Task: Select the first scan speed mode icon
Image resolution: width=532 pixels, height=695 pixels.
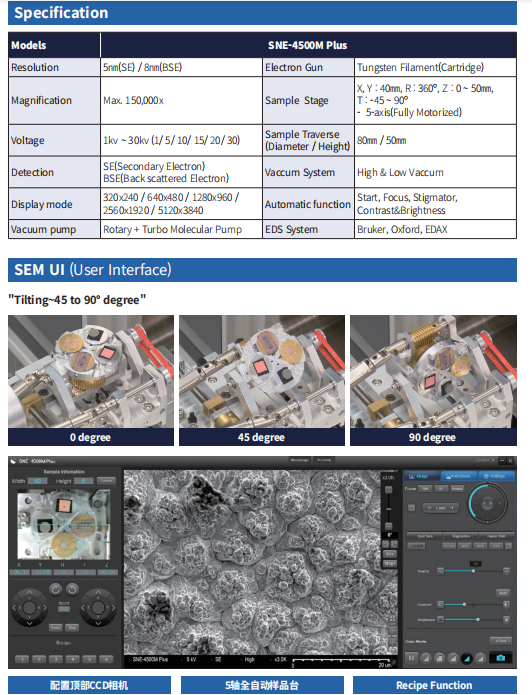Action: [425, 658]
